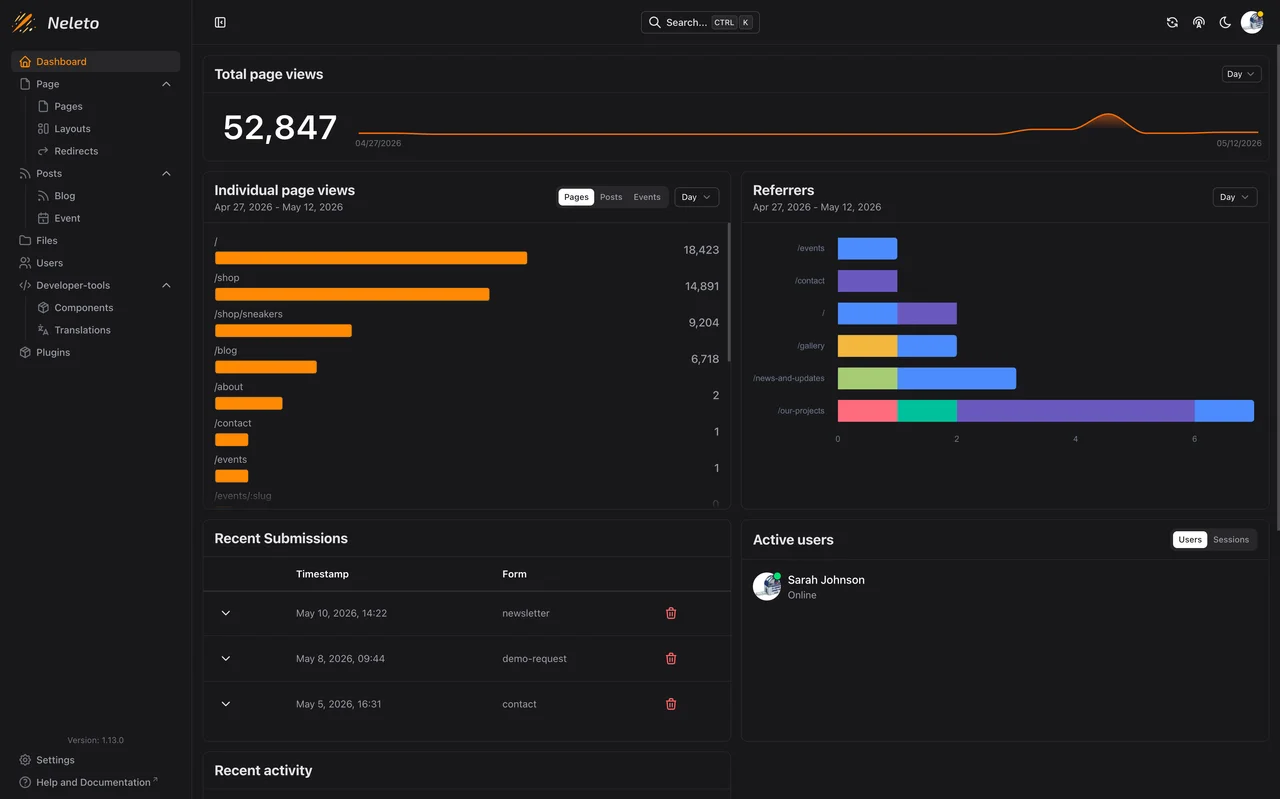1280x799 pixels.
Task: Click the 14,891 count for /shop
Action: pos(702,286)
